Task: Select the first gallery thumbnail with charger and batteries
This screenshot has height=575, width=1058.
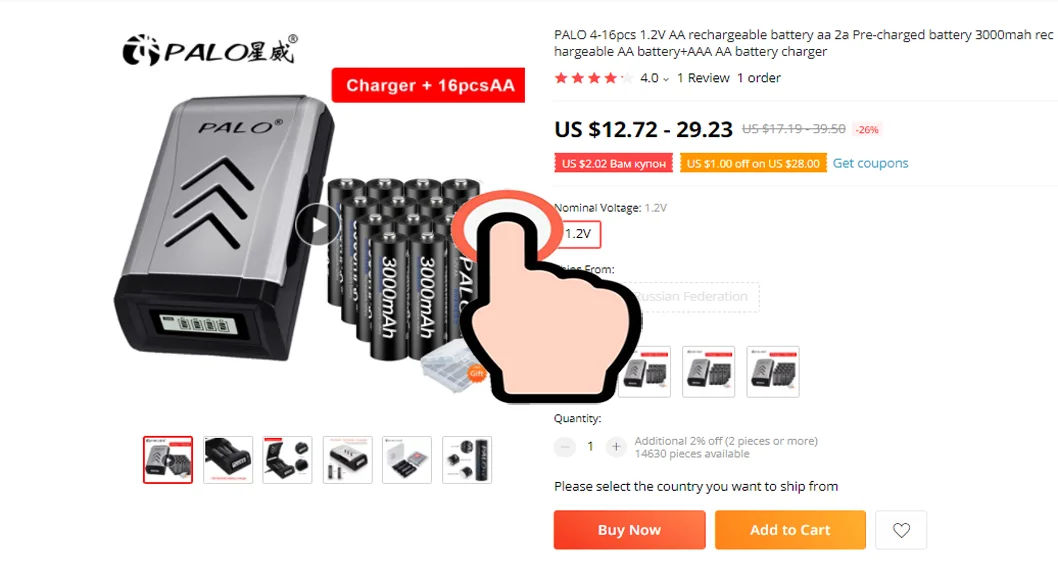Action: (168, 460)
